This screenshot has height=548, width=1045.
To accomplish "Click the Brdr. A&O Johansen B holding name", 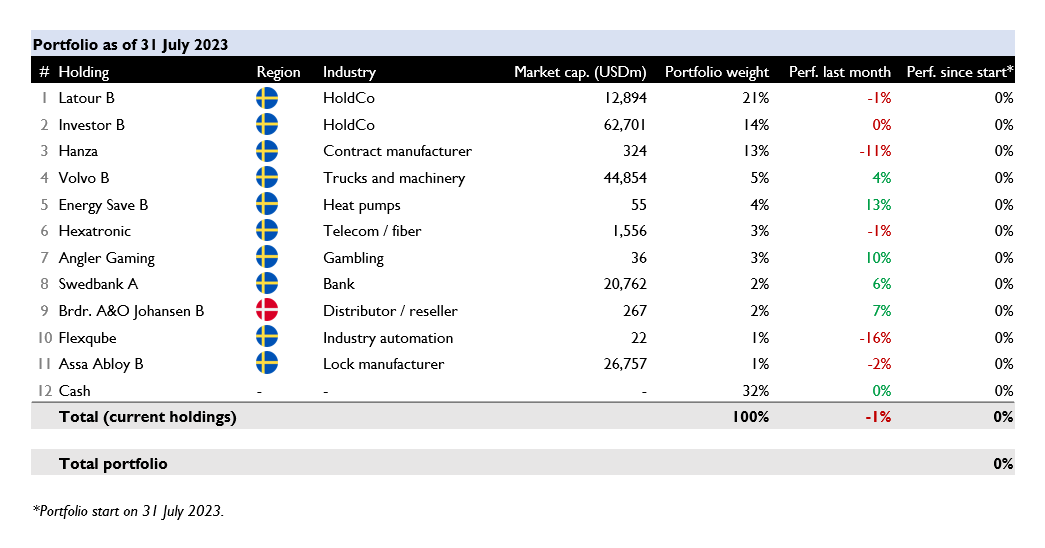I will (131, 311).
